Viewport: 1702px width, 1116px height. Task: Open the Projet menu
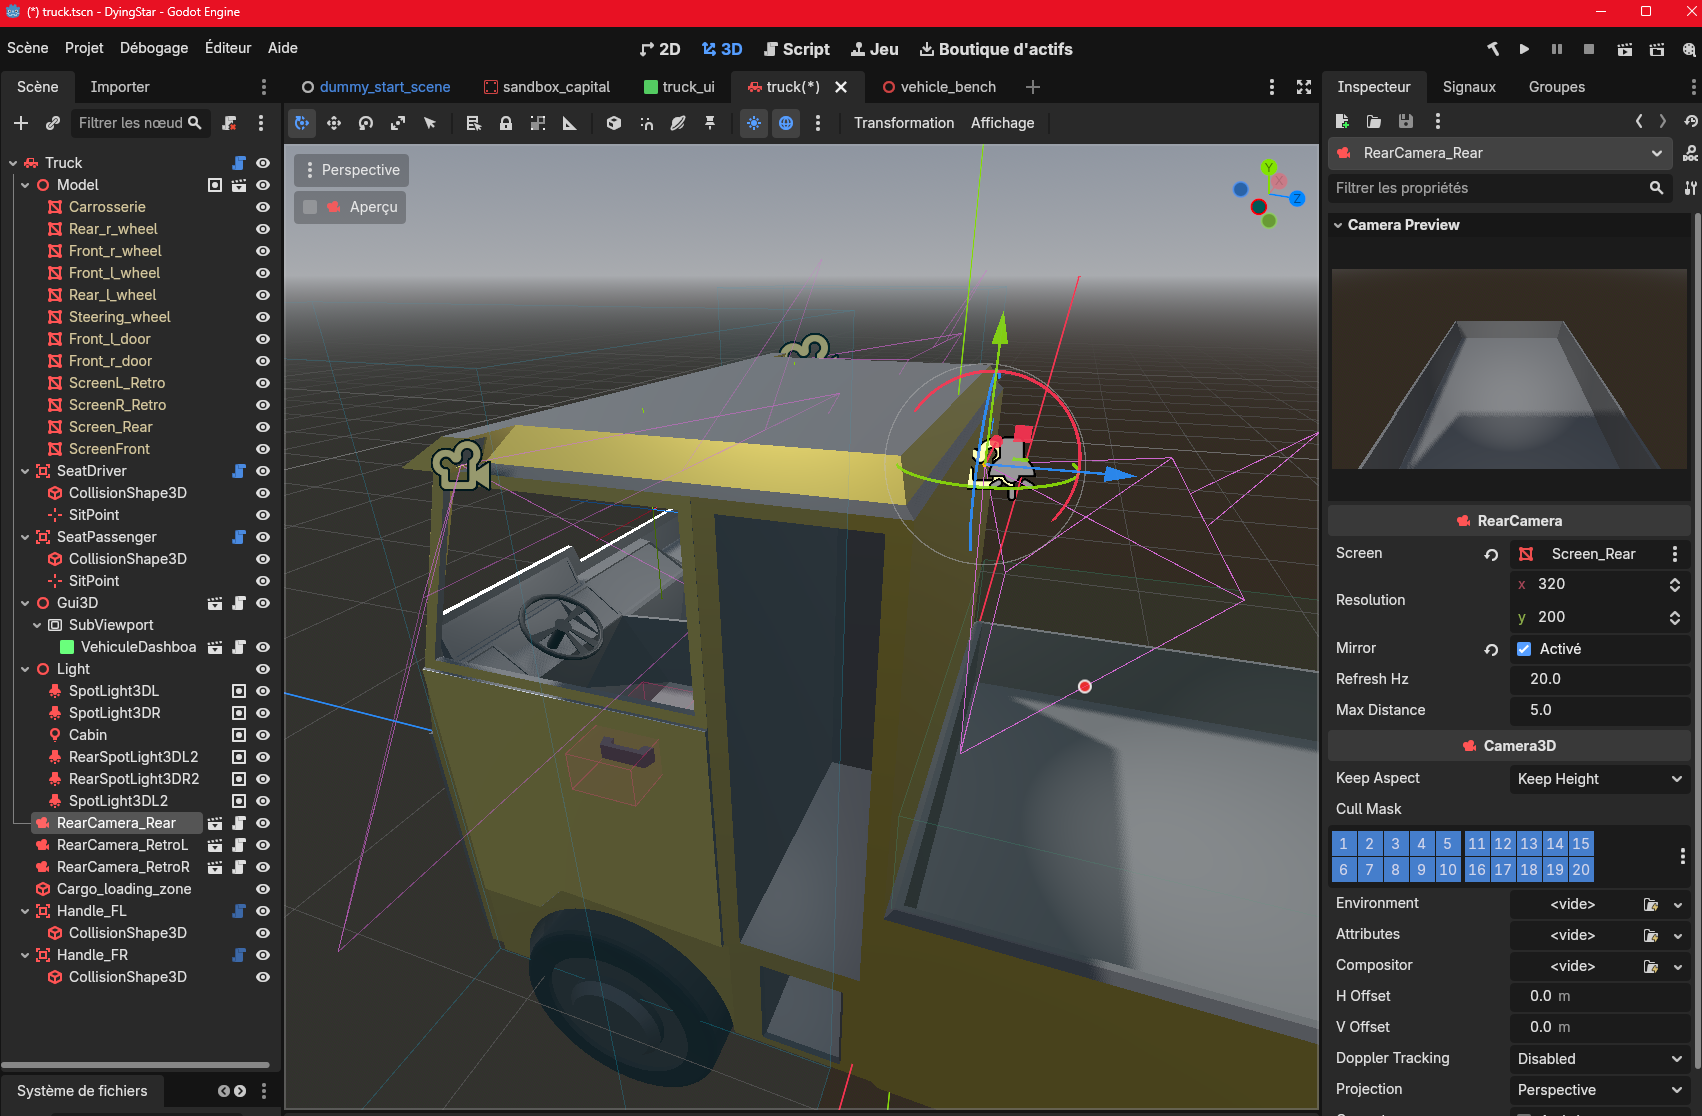[x=84, y=48]
